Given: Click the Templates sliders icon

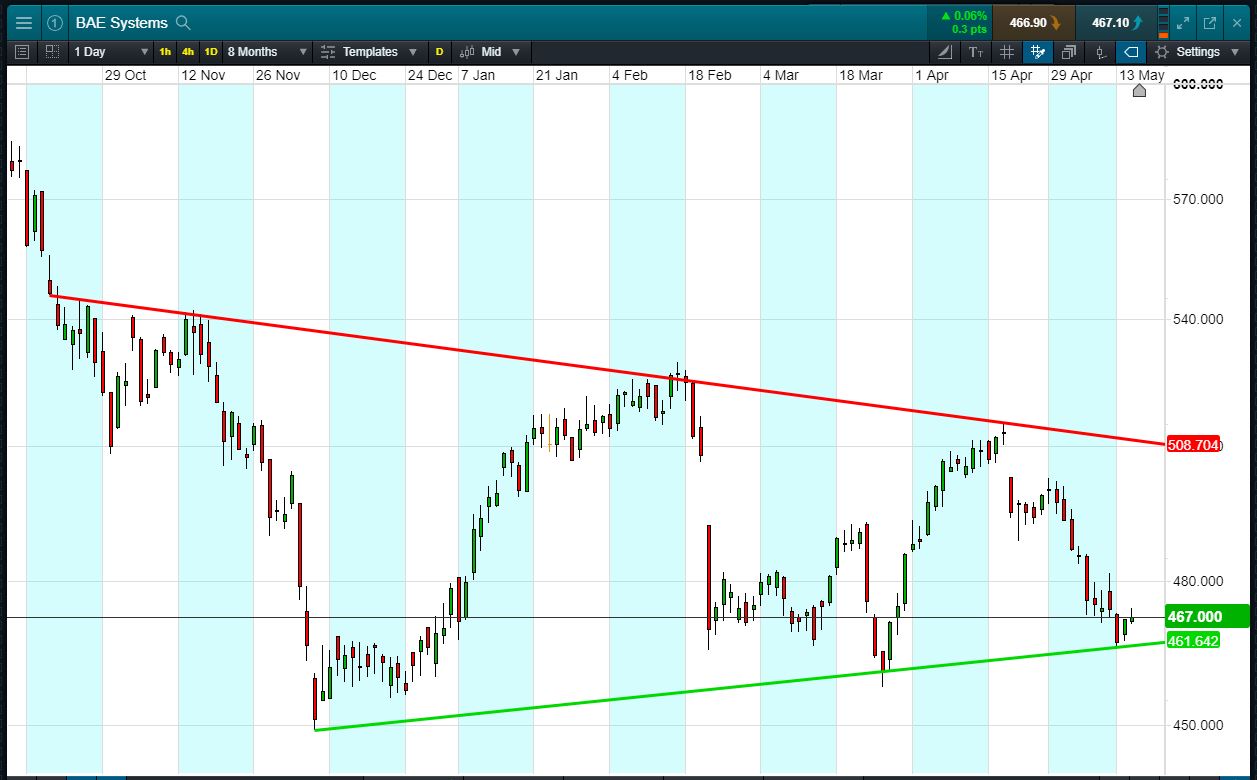Looking at the screenshot, I should coord(328,51).
